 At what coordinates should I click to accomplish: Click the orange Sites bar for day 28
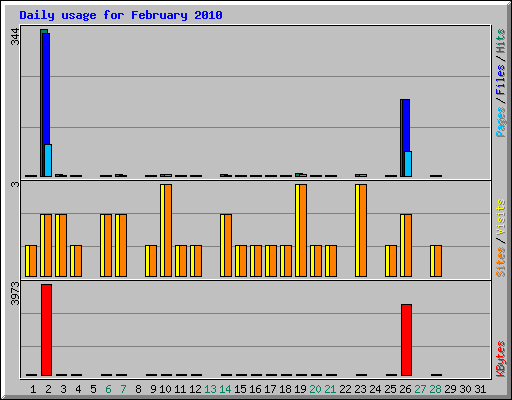click(438, 261)
